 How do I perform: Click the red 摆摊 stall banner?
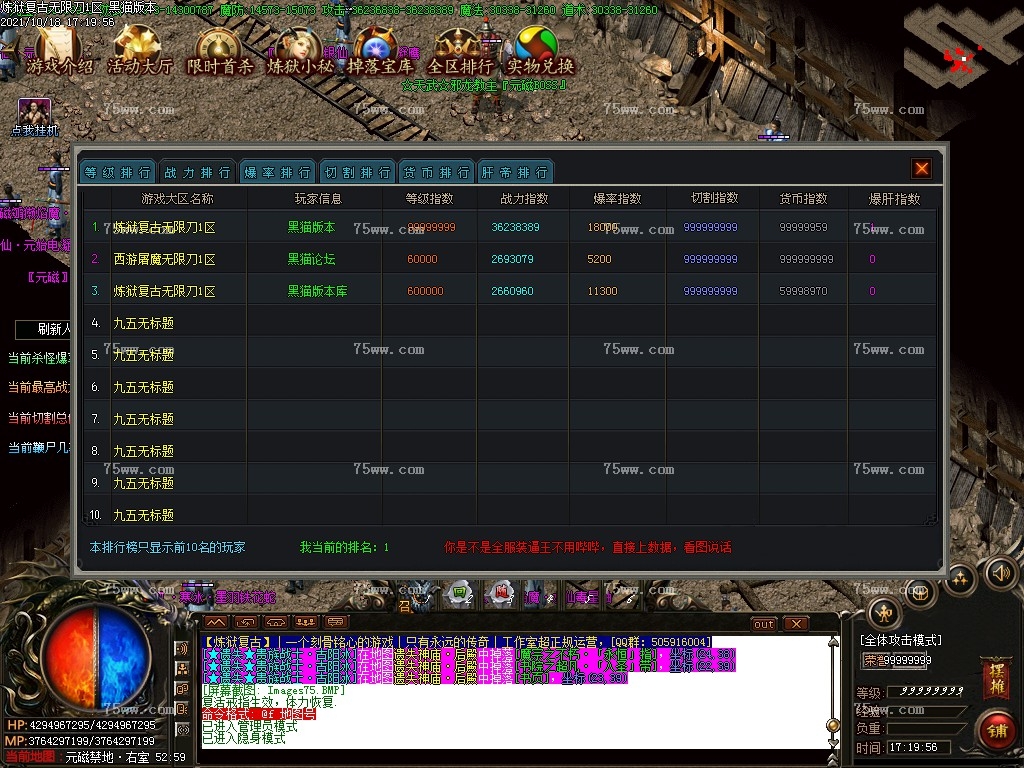(997, 679)
